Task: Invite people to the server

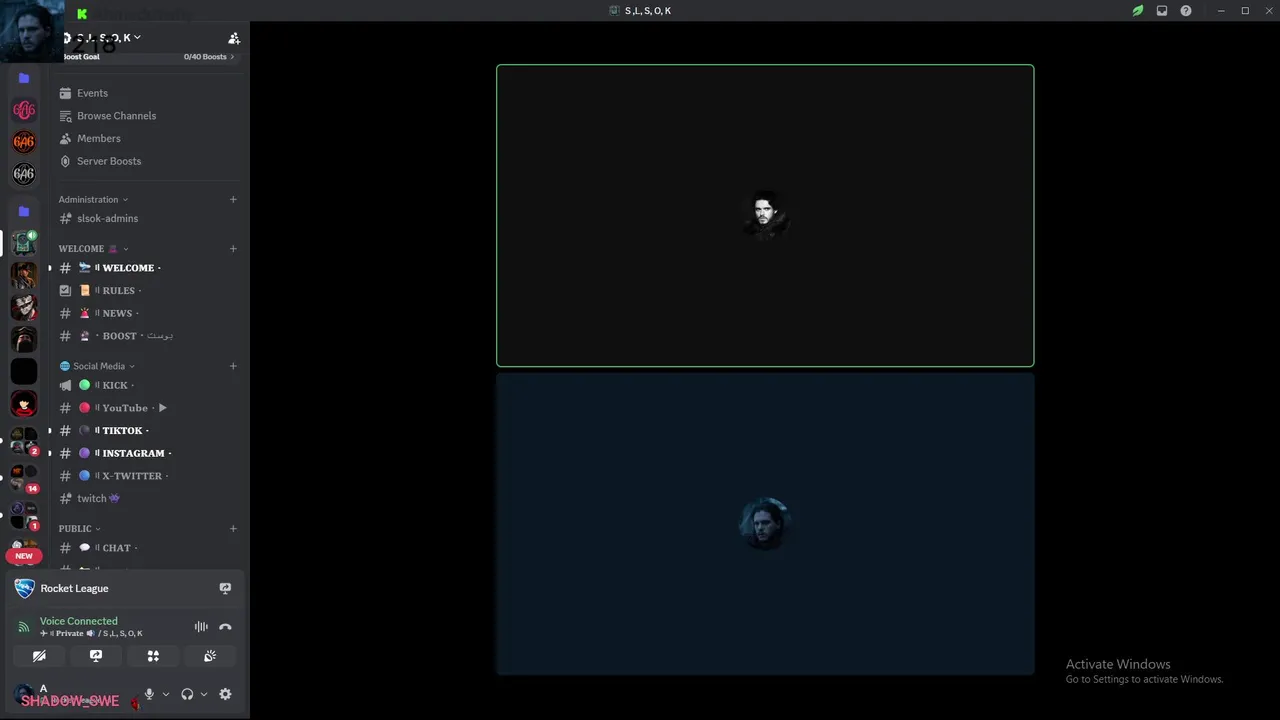Action: click(x=233, y=38)
